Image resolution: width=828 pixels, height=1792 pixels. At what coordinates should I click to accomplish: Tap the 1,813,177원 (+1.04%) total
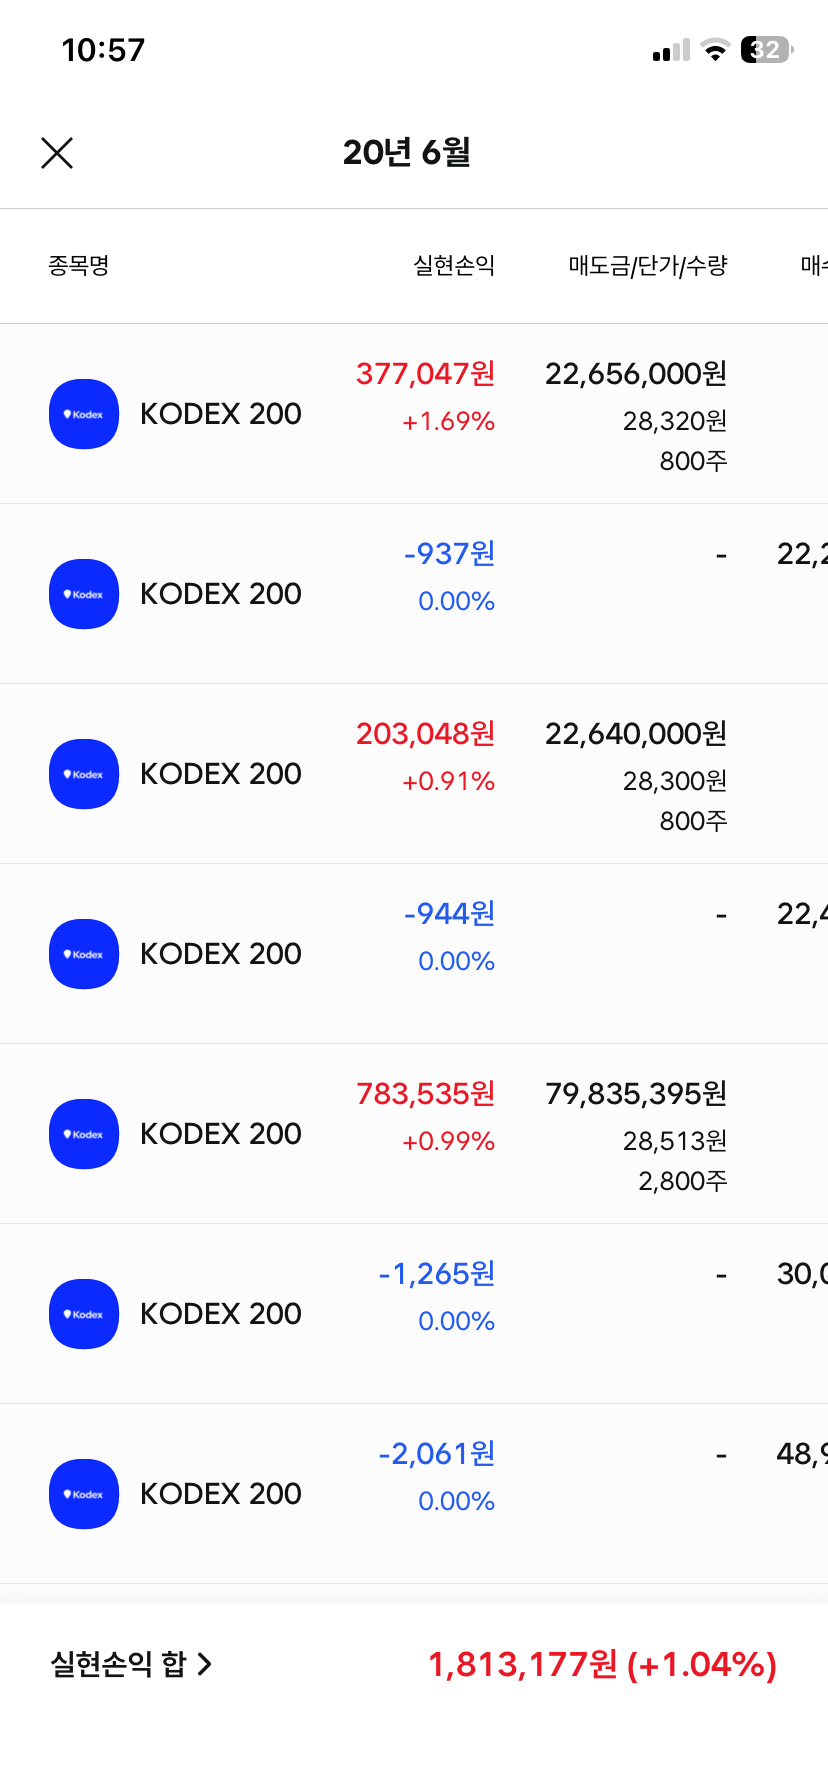602,1664
